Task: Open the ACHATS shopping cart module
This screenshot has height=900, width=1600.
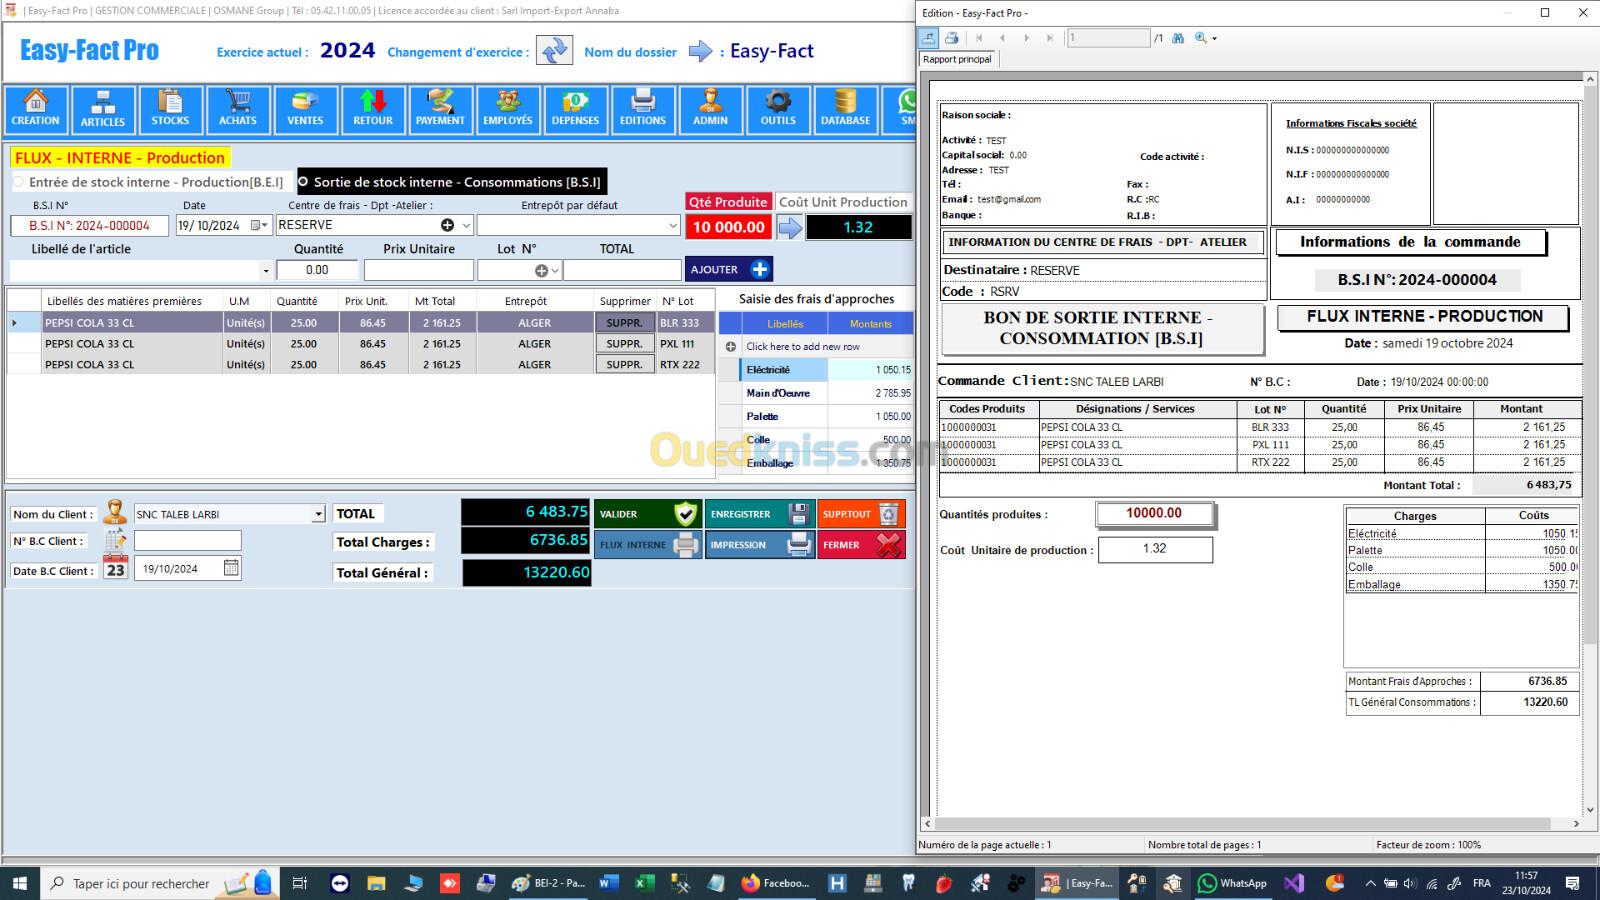Action: pos(238,109)
